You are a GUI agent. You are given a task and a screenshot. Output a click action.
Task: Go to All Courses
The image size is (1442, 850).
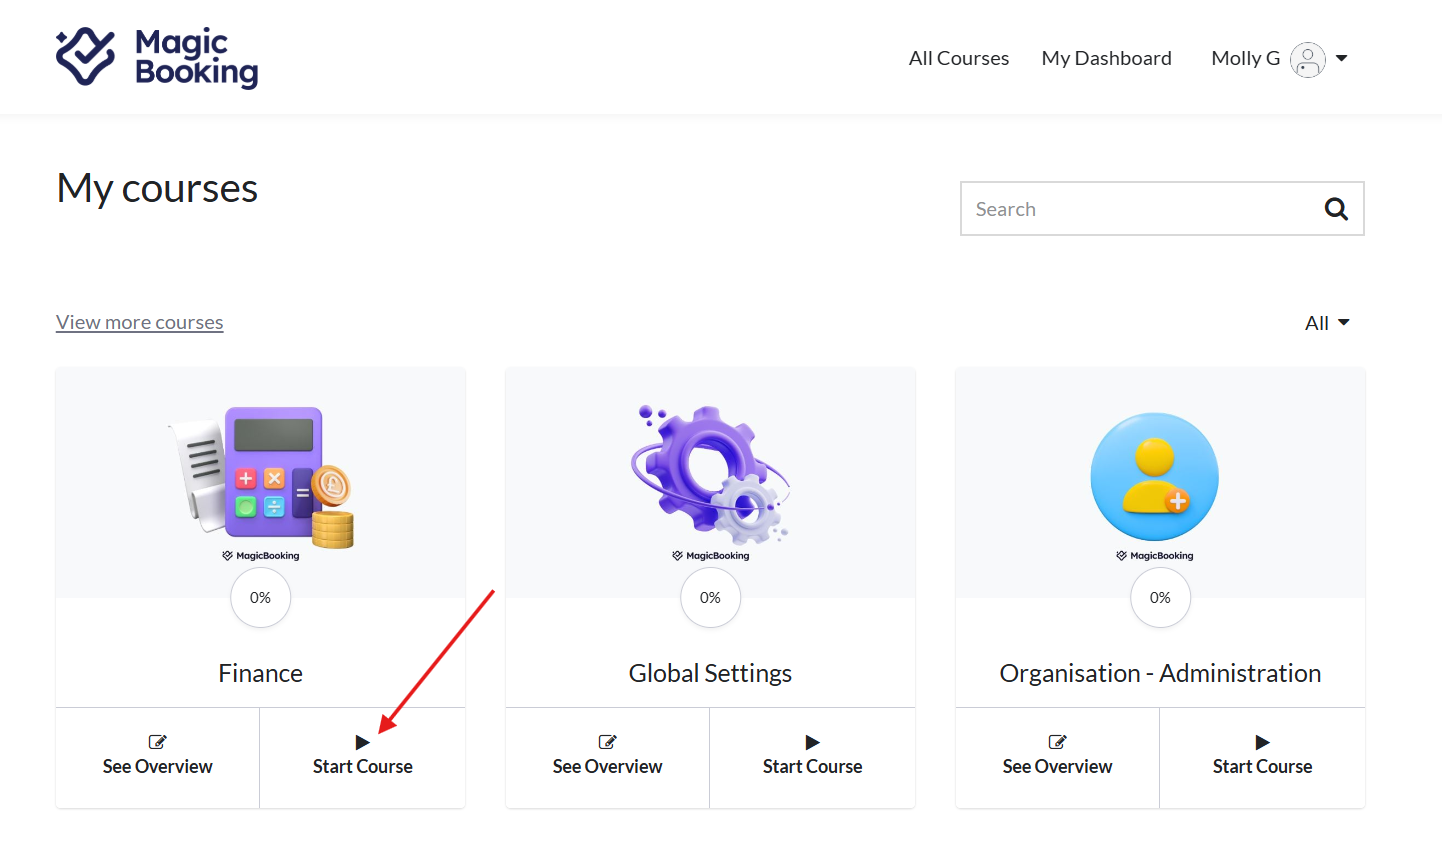point(959,58)
